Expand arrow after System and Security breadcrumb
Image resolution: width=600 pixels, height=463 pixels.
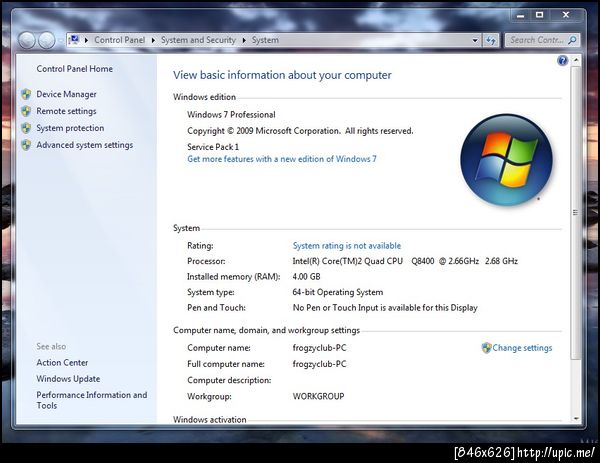[x=244, y=40]
